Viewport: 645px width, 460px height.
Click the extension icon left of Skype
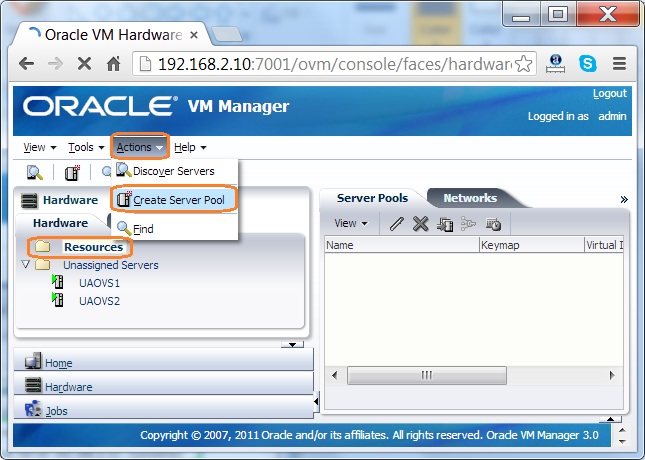click(555, 63)
